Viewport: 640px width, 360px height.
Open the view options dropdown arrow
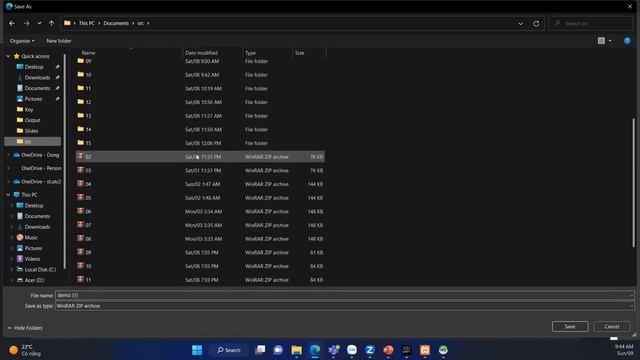coord(610,41)
